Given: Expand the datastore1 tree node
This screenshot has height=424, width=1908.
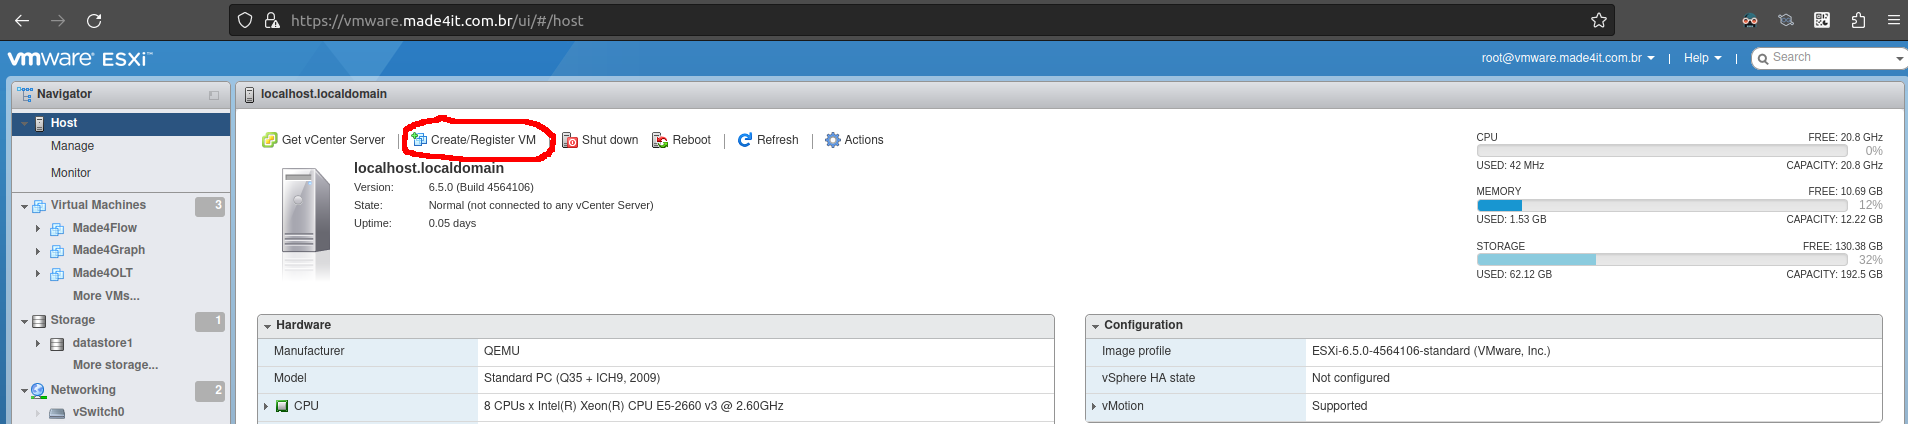Looking at the screenshot, I should (38, 344).
